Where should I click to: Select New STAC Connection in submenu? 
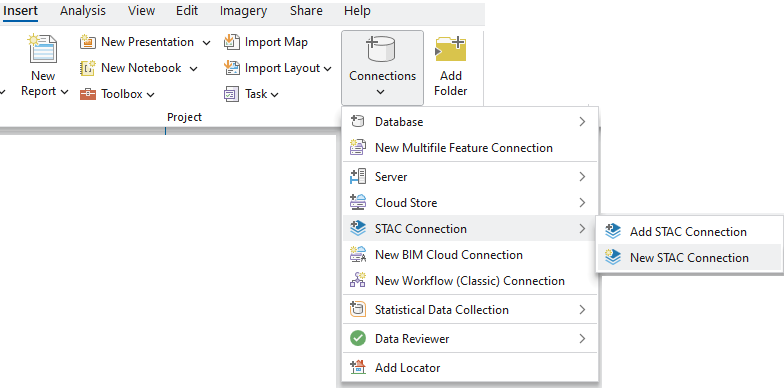point(690,258)
